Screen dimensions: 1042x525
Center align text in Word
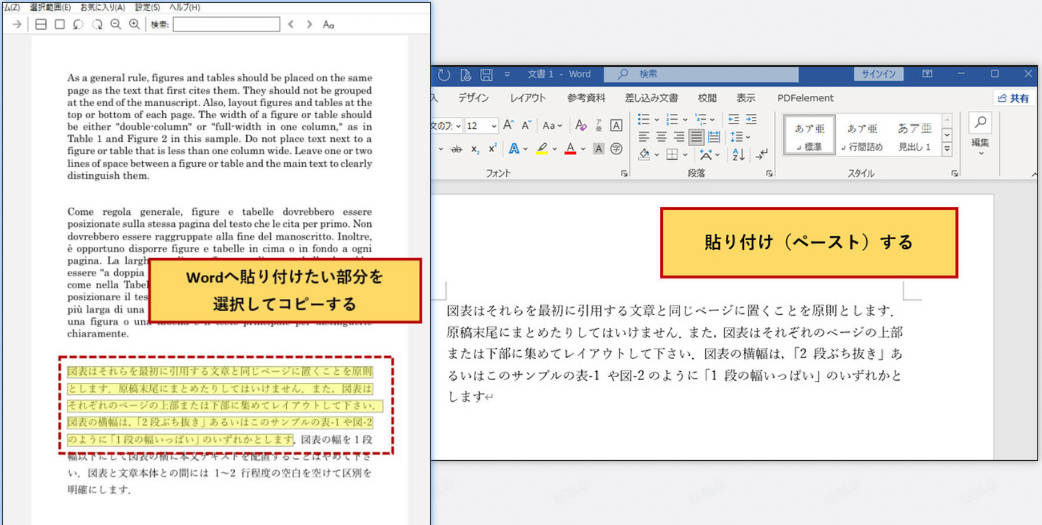coord(661,137)
